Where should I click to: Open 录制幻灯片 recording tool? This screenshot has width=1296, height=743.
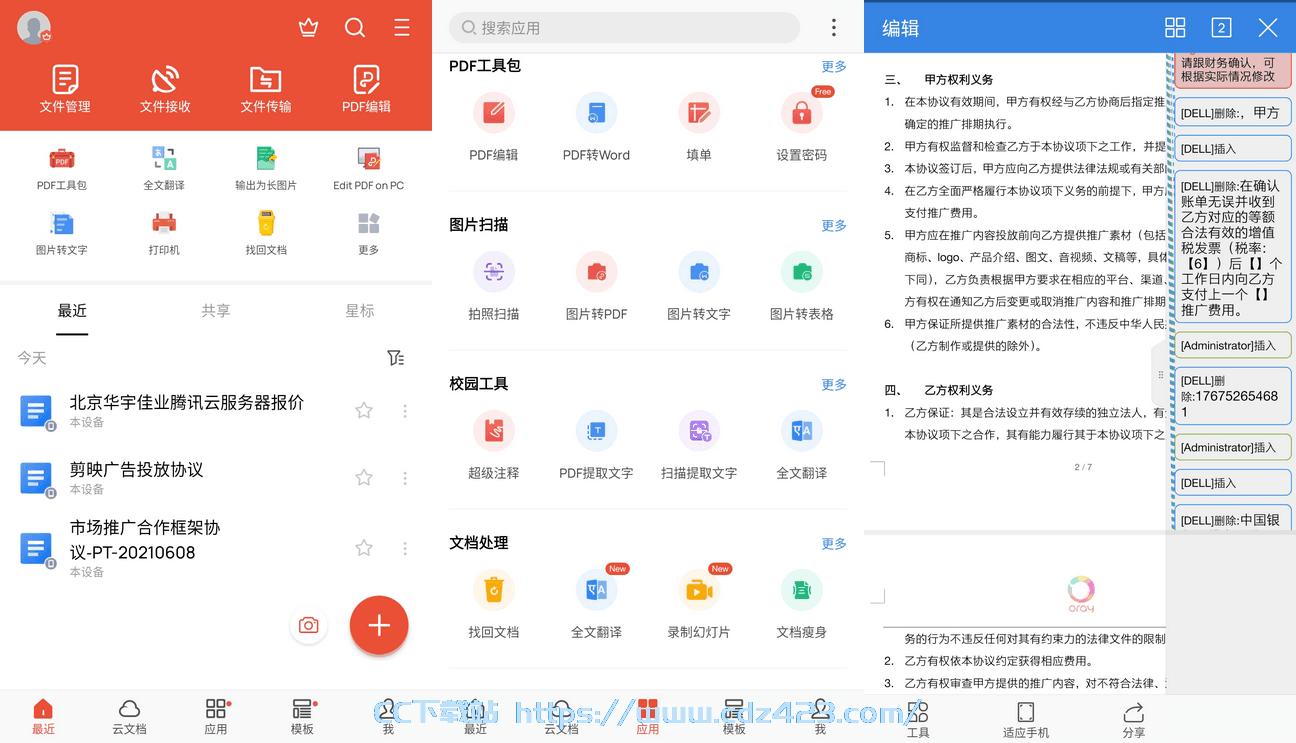tap(699, 603)
